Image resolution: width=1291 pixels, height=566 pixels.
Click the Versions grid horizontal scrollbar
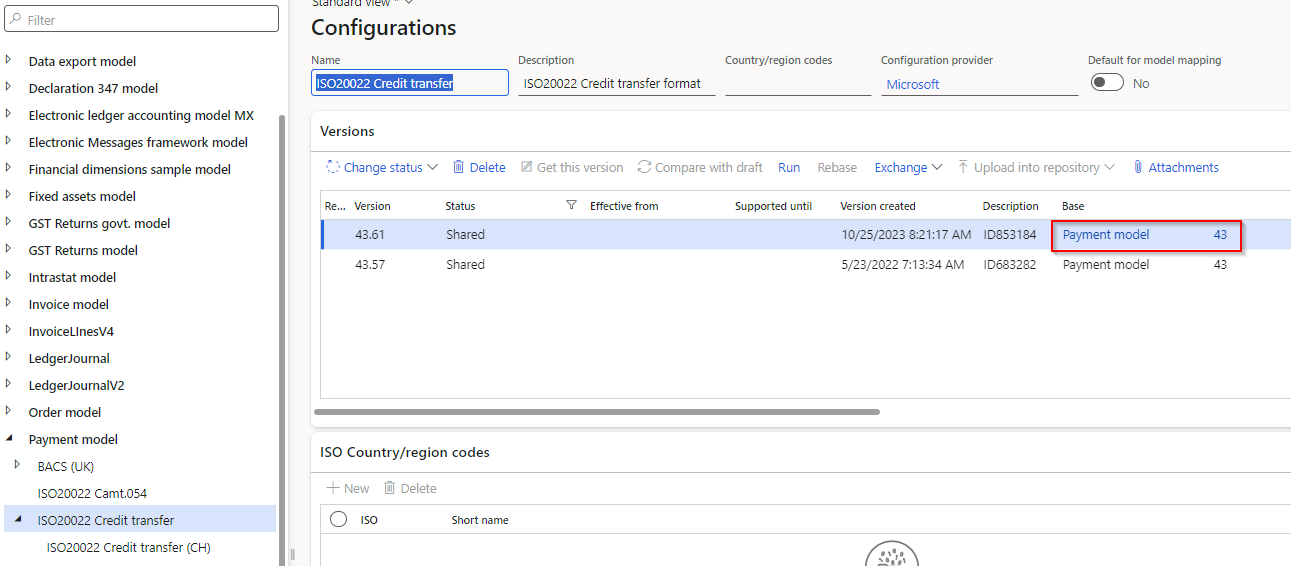[x=597, y=411]
